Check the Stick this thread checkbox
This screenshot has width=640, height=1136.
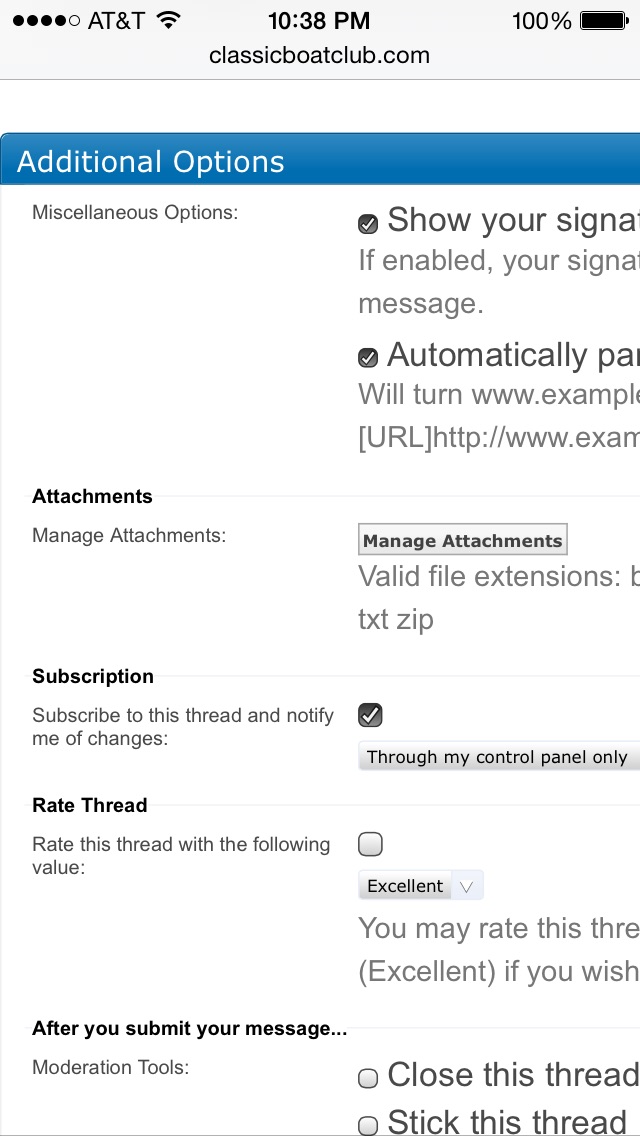point(368,1124)
